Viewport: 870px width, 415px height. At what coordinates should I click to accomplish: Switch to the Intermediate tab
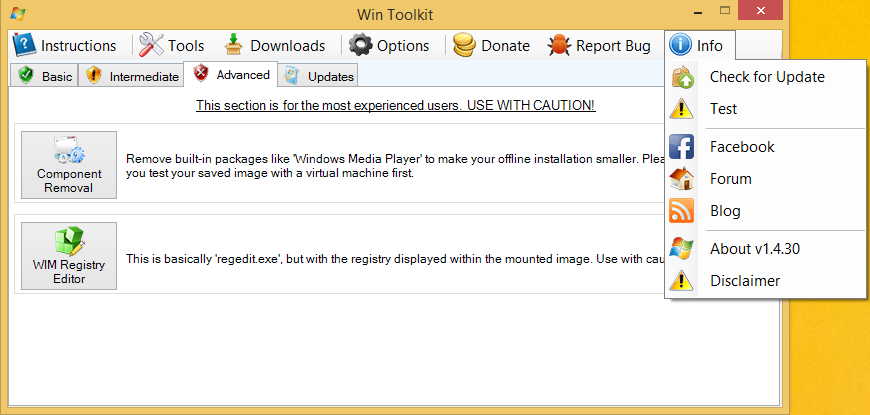click(x=131, y=76)
